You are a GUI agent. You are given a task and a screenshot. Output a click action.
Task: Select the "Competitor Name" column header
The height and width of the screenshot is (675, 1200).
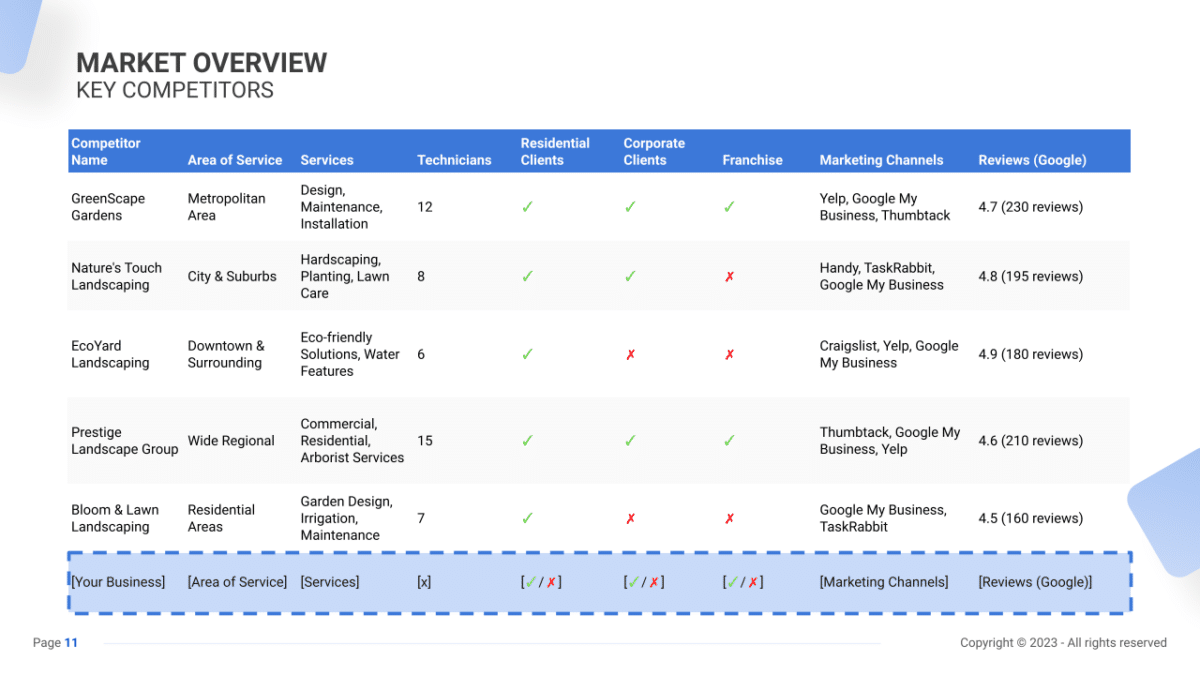click(x=106, y=151)
